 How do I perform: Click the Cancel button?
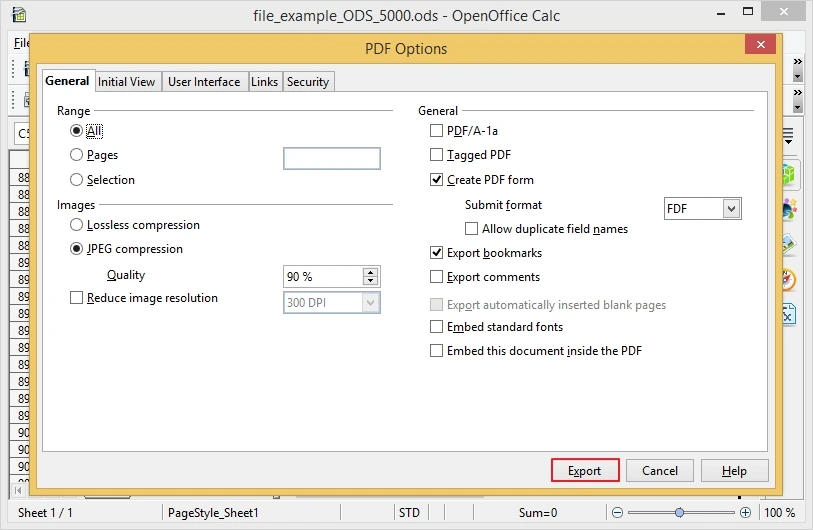pyautogui.click(x=660, y=470)
